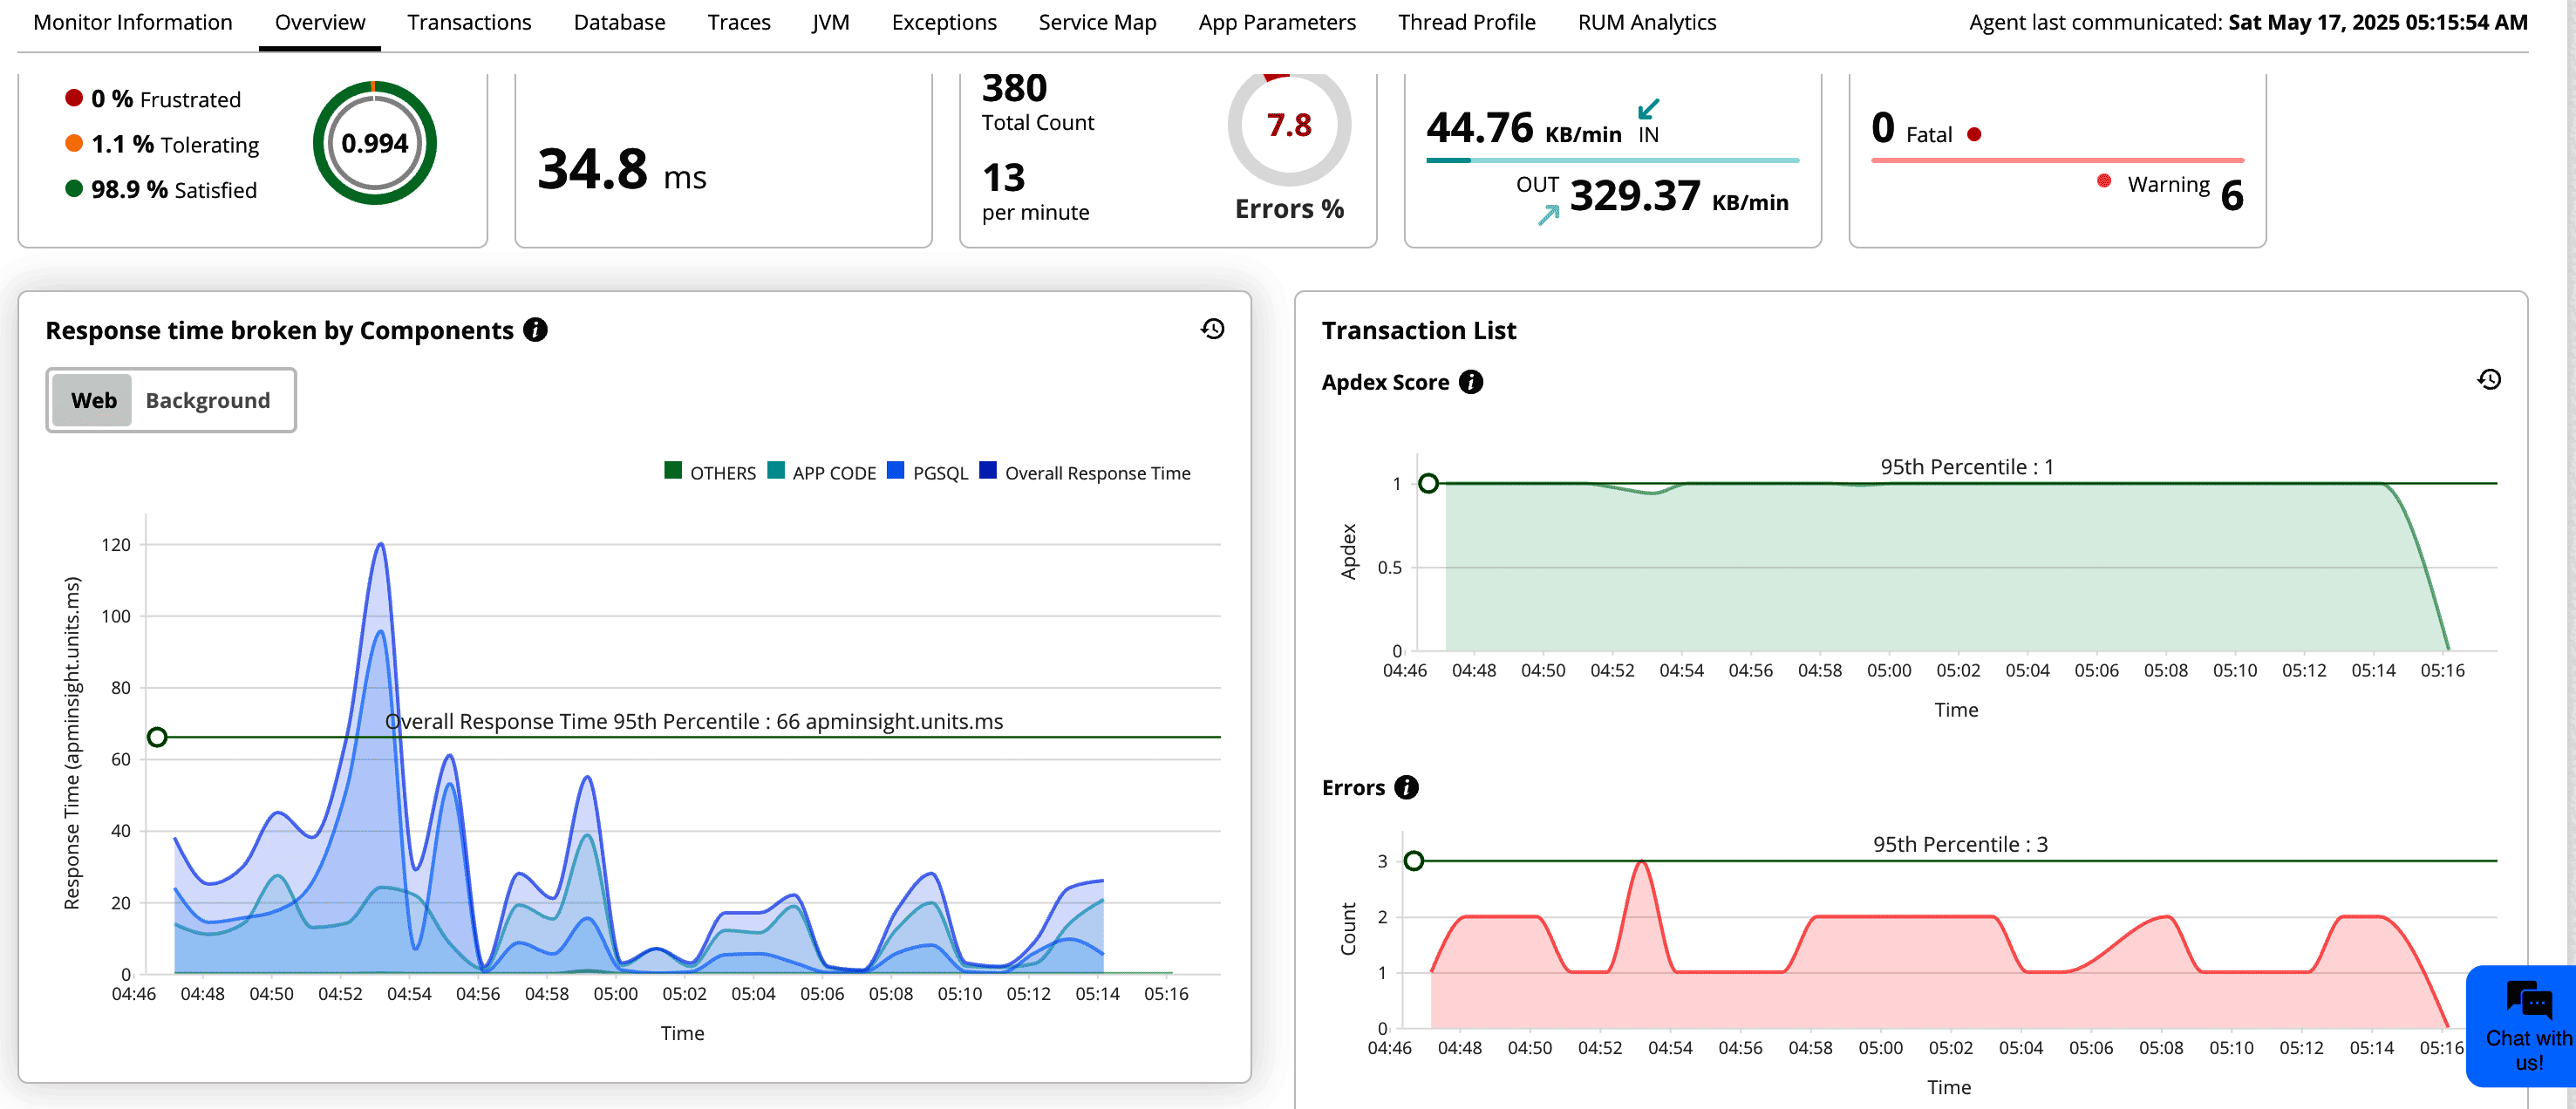
Task: Go to the RUM Analytics tab
Action: pyautogui.click(x=1646, y=22)
